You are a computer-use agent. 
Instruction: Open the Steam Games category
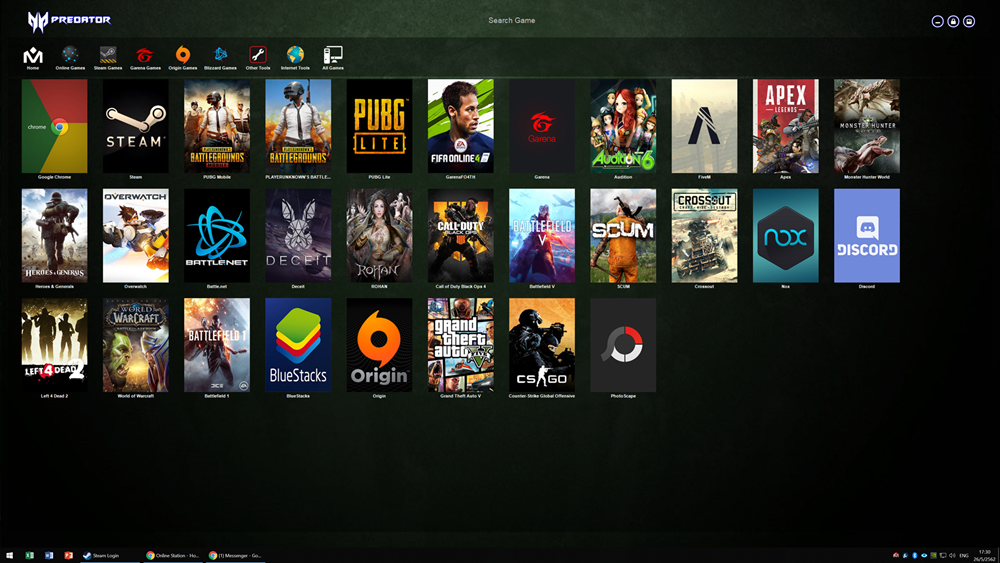[107, 56]
